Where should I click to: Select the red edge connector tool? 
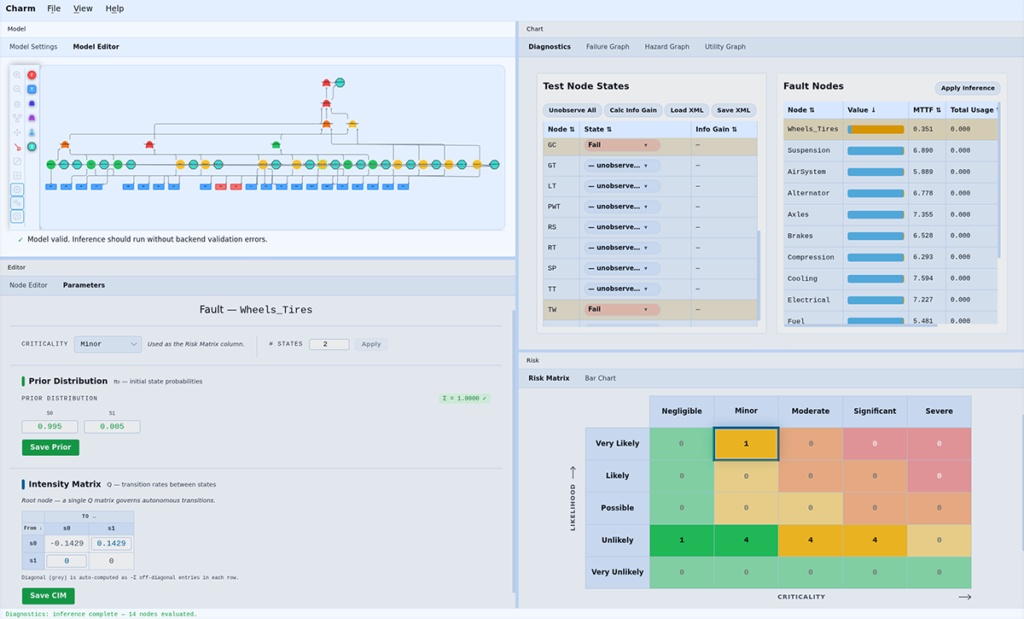pyautogui.click(x=17, y=147)
